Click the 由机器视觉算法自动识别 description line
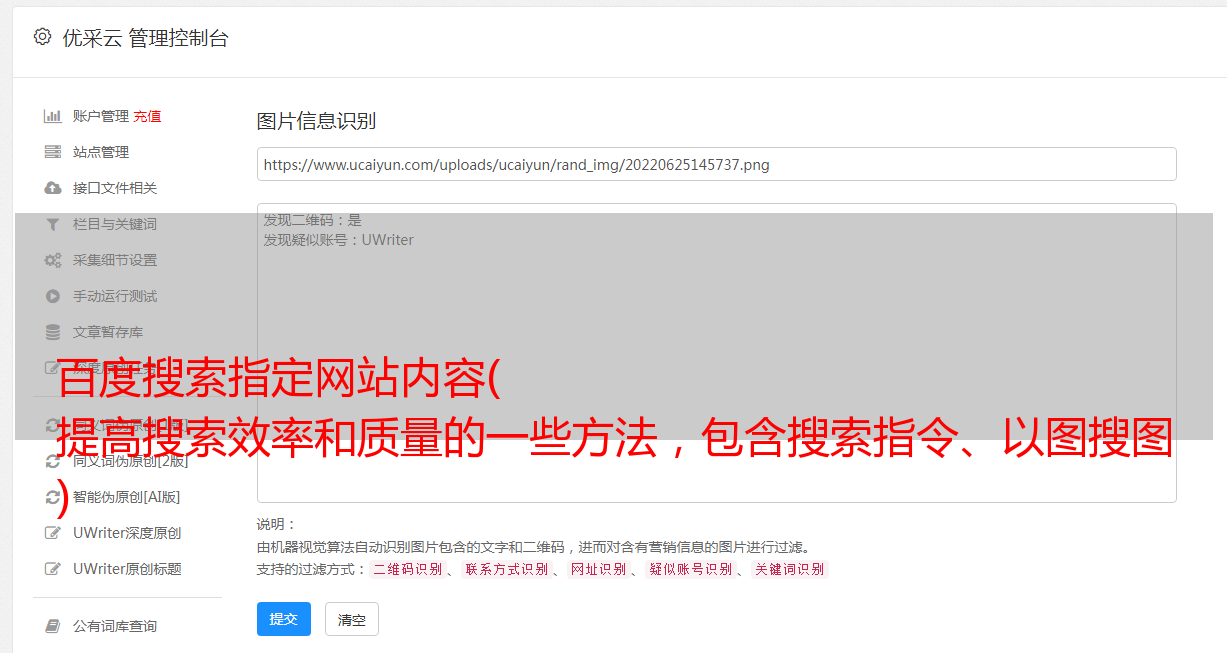Viewport: 1227px width, 653px height. (x=533, y=547)
